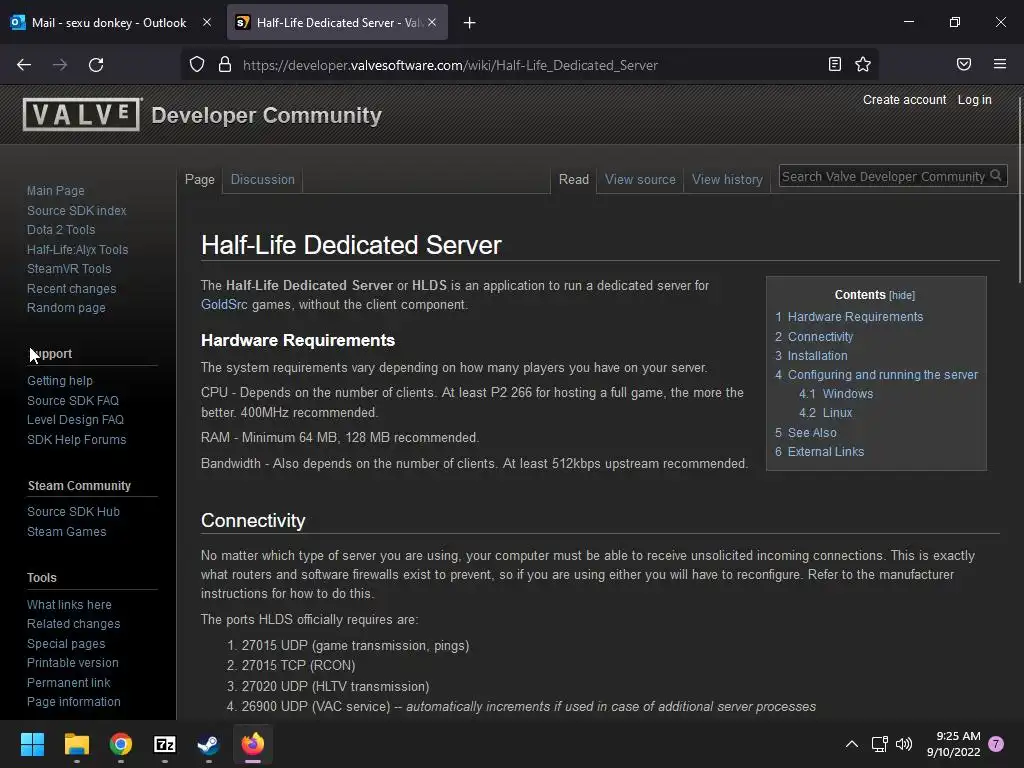Launch Google Chrome from the taskbar
The width and height of the screenshot is (1024, 768).
[121, 744]
